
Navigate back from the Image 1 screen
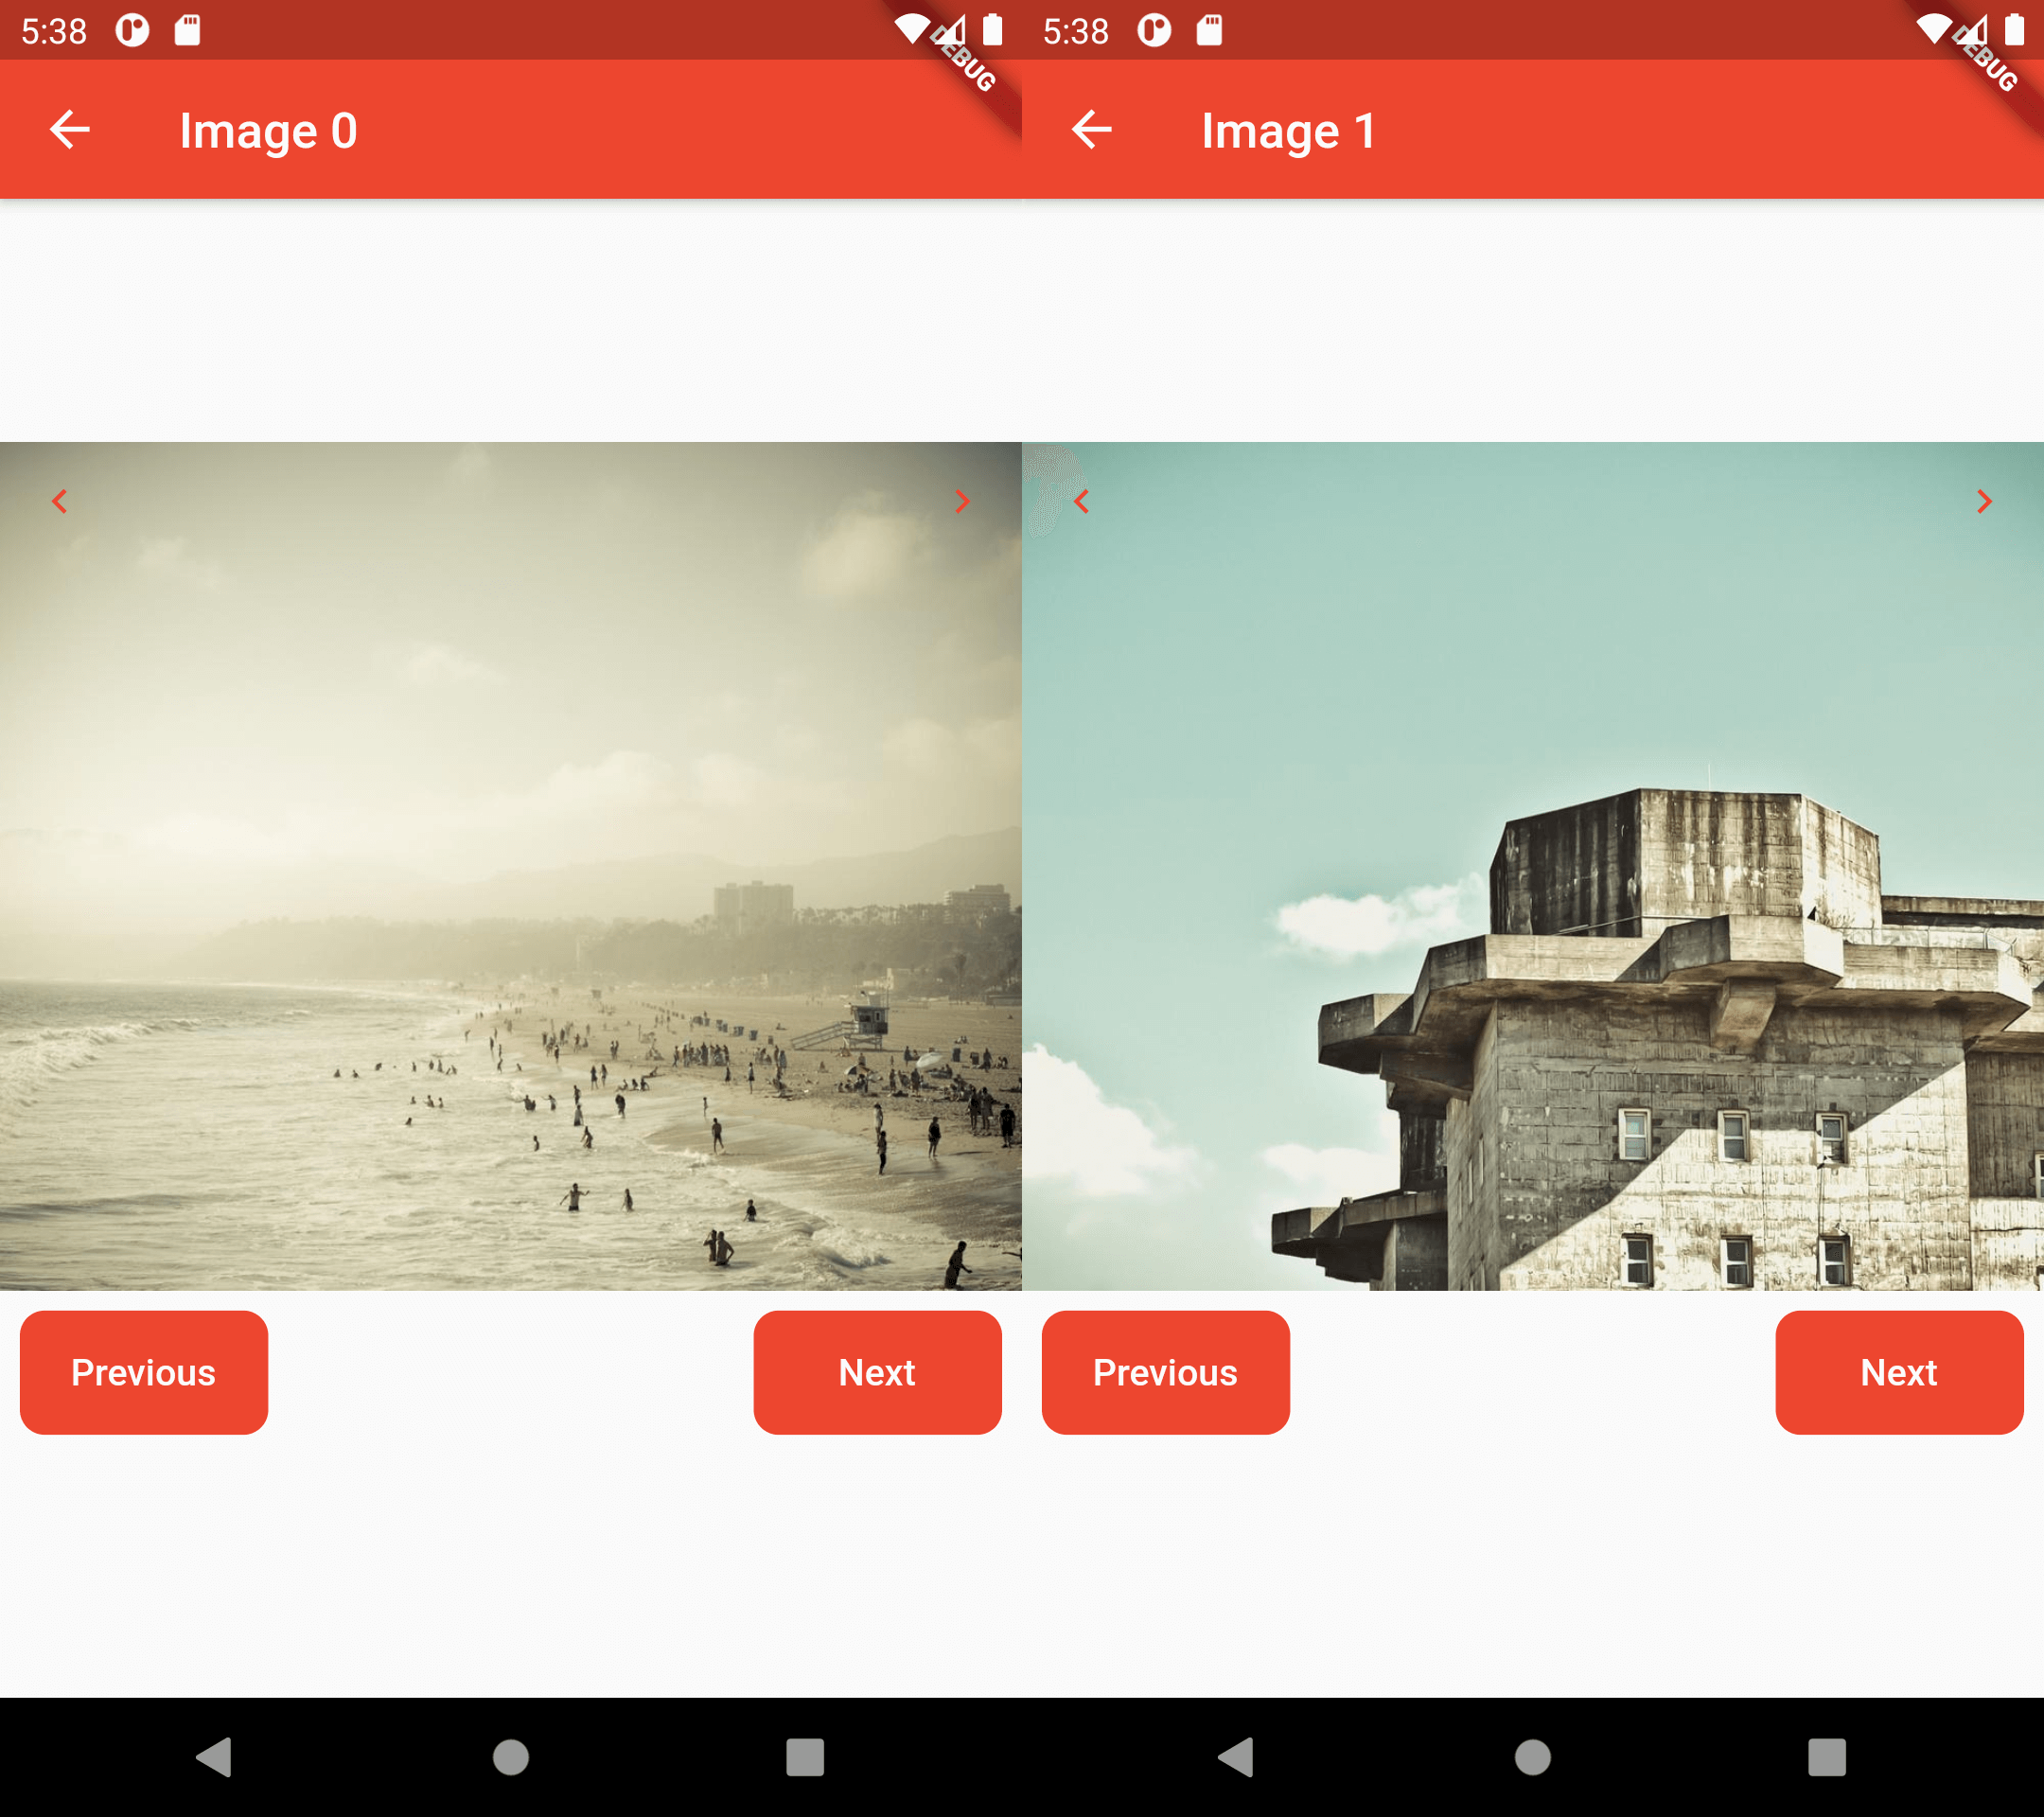[x=1091, y=129]
